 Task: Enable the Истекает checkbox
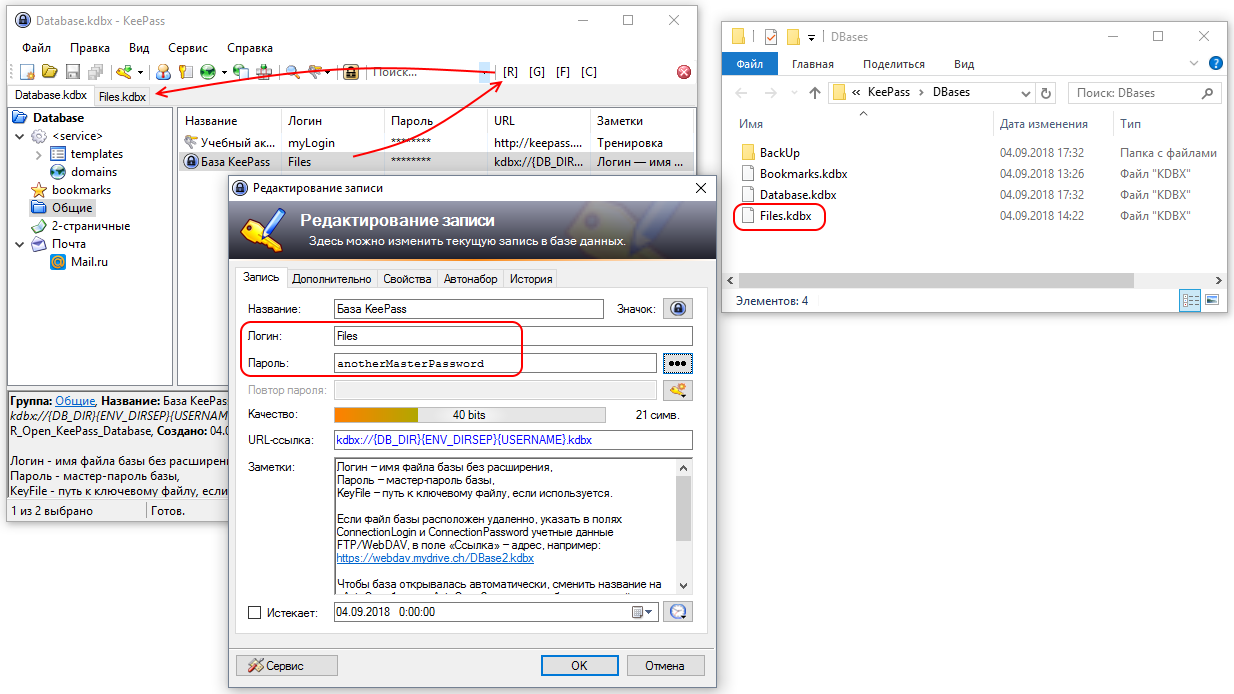254,612
